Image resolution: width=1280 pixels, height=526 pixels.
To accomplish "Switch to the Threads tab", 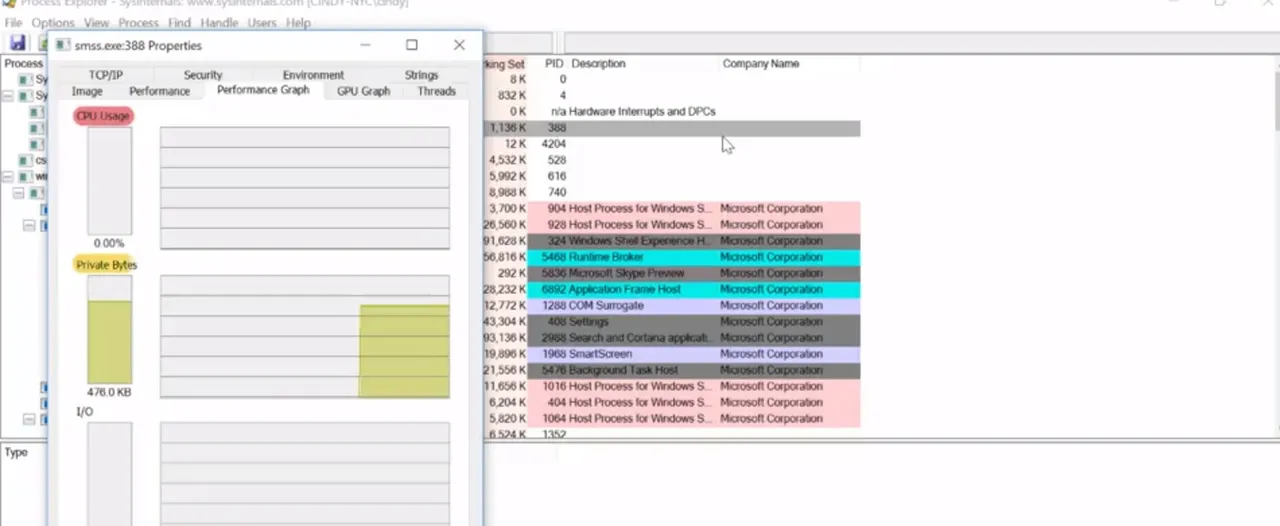I will point(436,91).
